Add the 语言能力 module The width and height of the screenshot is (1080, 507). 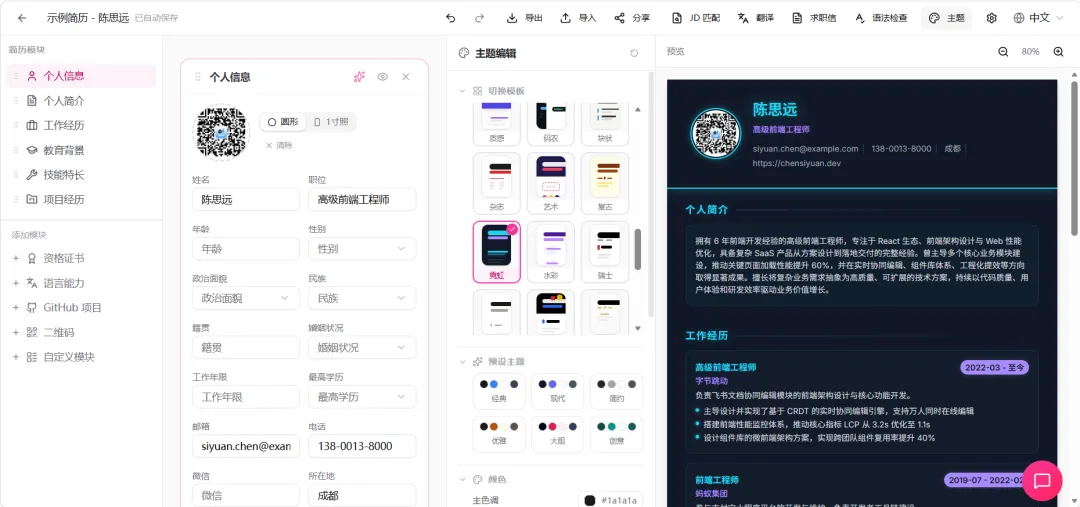(81, 283)
